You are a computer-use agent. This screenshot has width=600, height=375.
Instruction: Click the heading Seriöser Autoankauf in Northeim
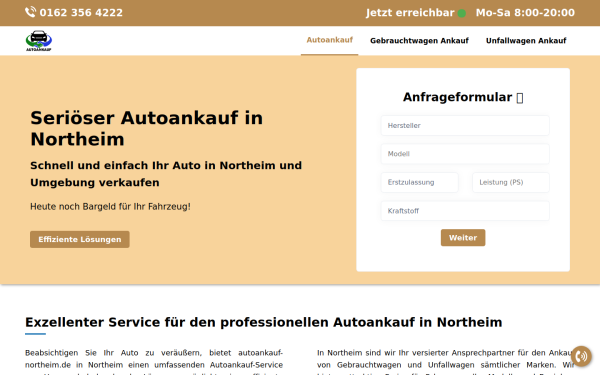point(147,128)
